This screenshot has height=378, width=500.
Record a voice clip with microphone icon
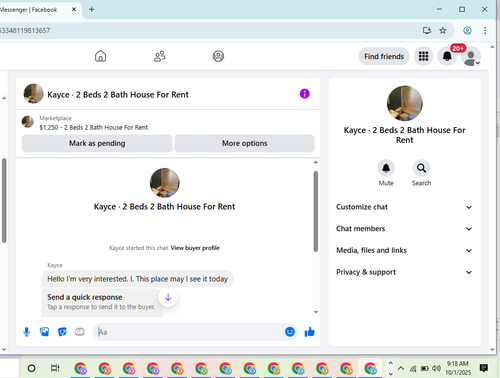tap(27, 332)
